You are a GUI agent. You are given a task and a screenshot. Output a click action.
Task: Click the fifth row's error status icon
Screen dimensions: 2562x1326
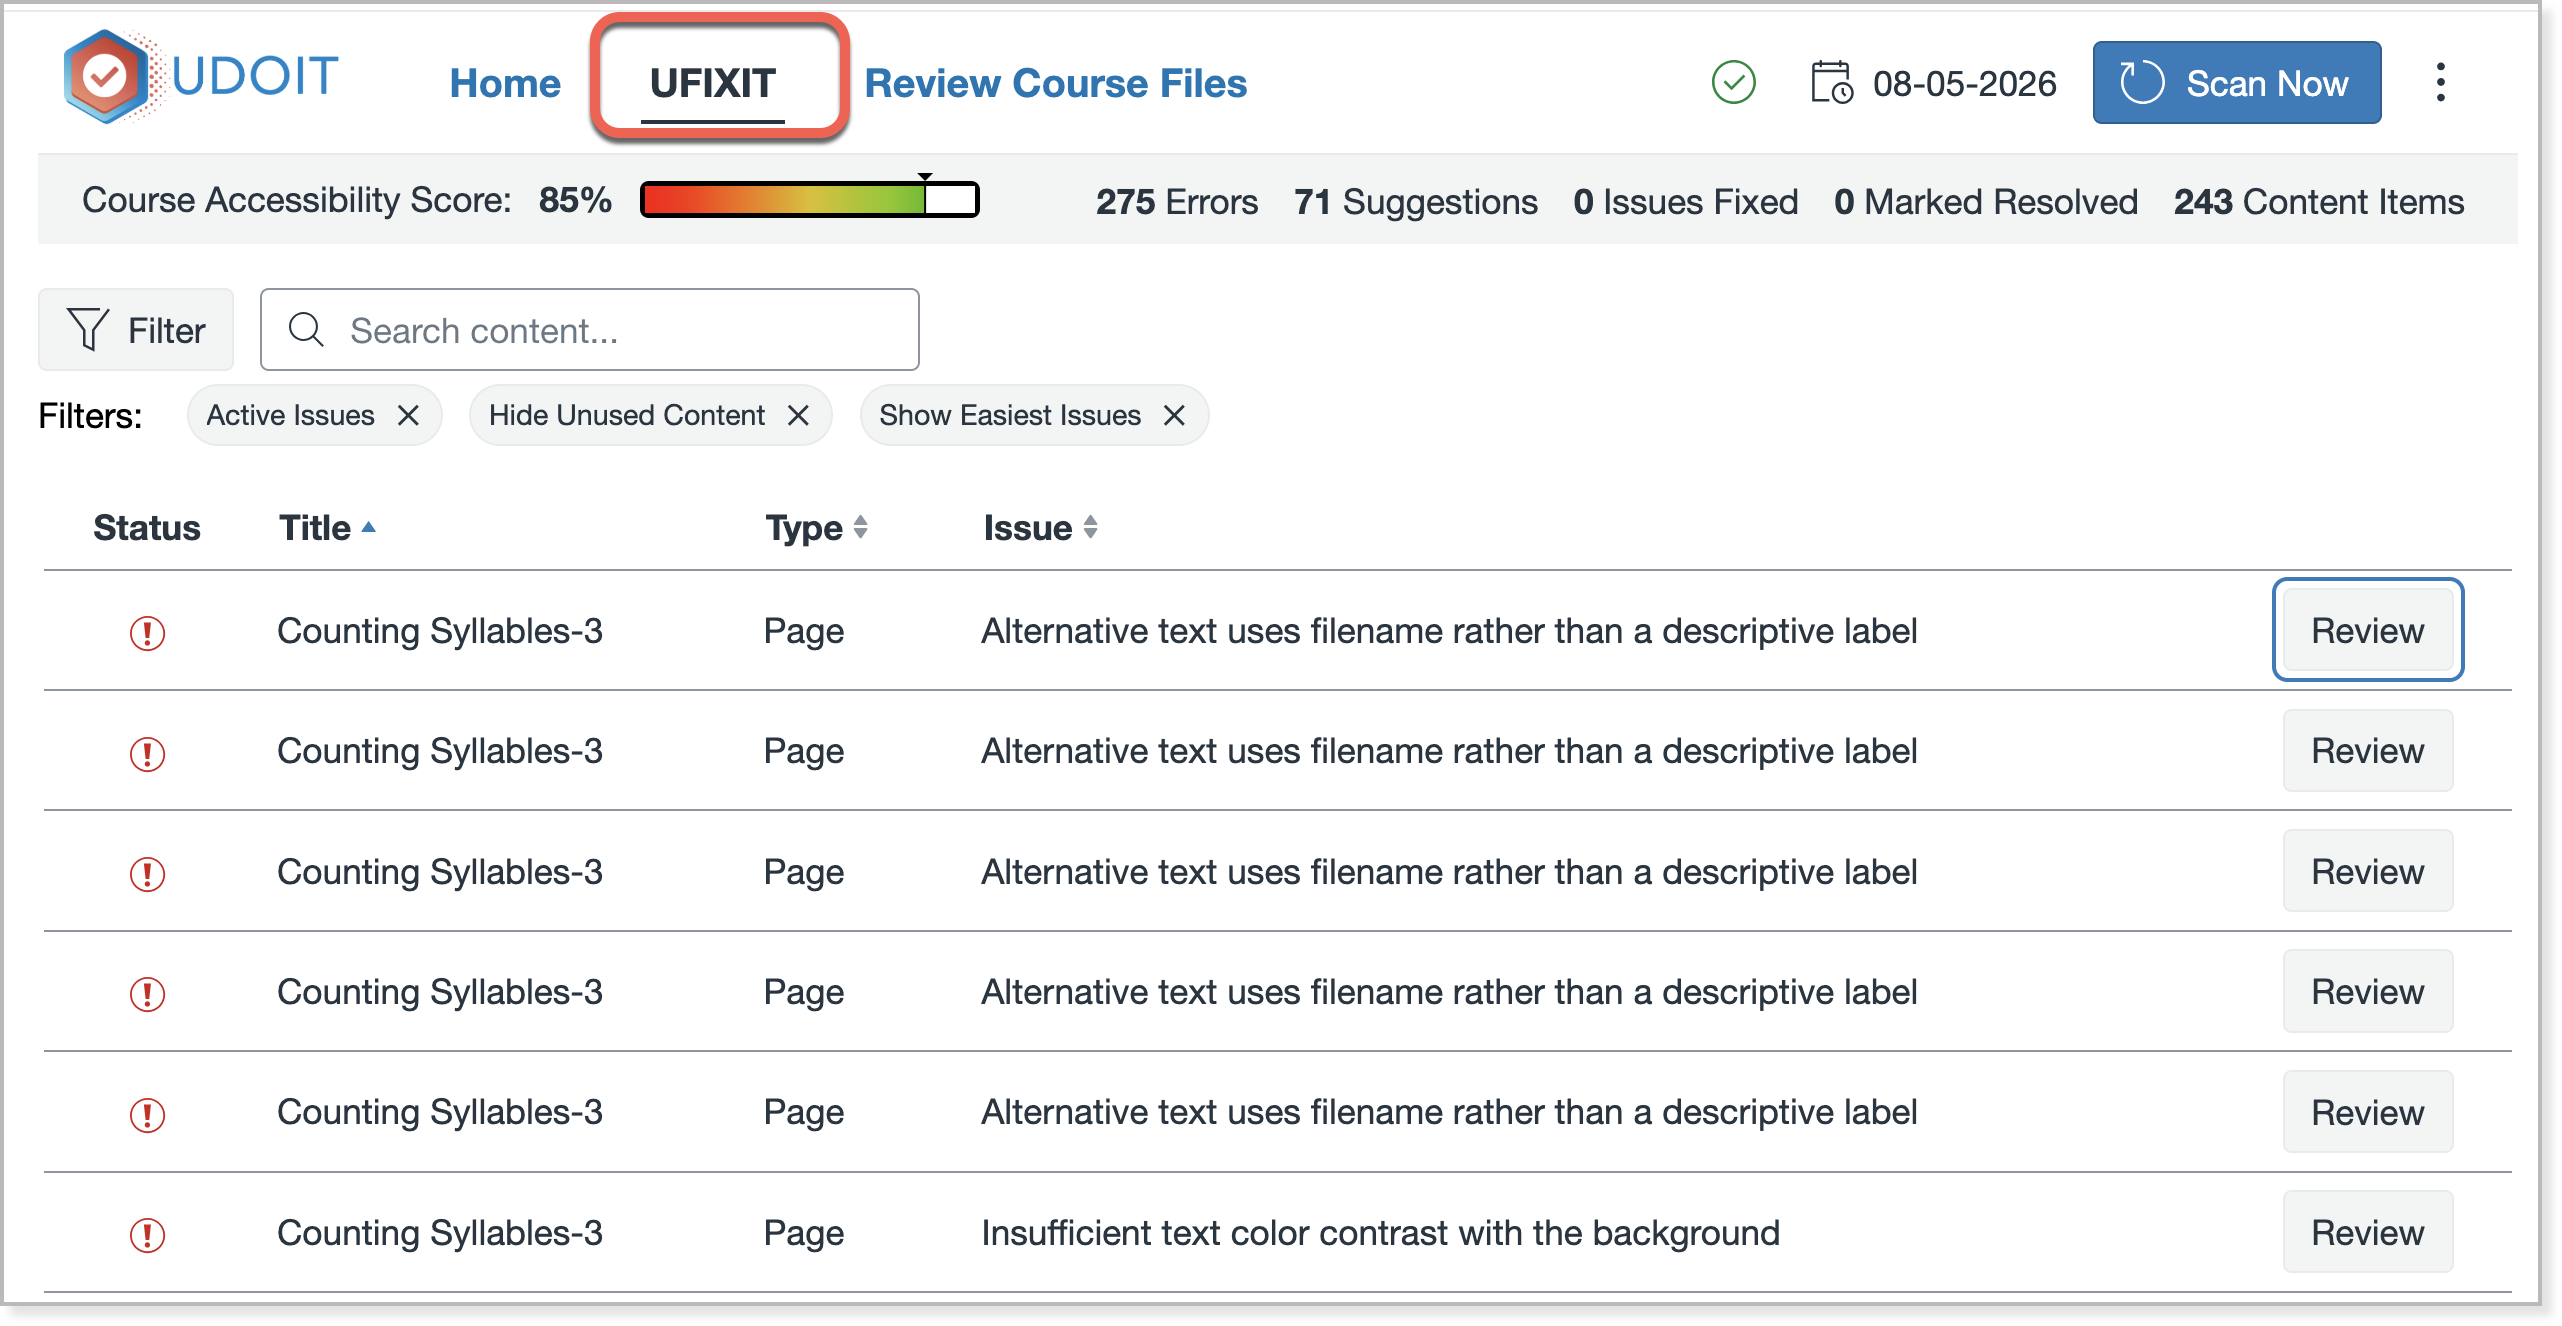[147, 1114]
